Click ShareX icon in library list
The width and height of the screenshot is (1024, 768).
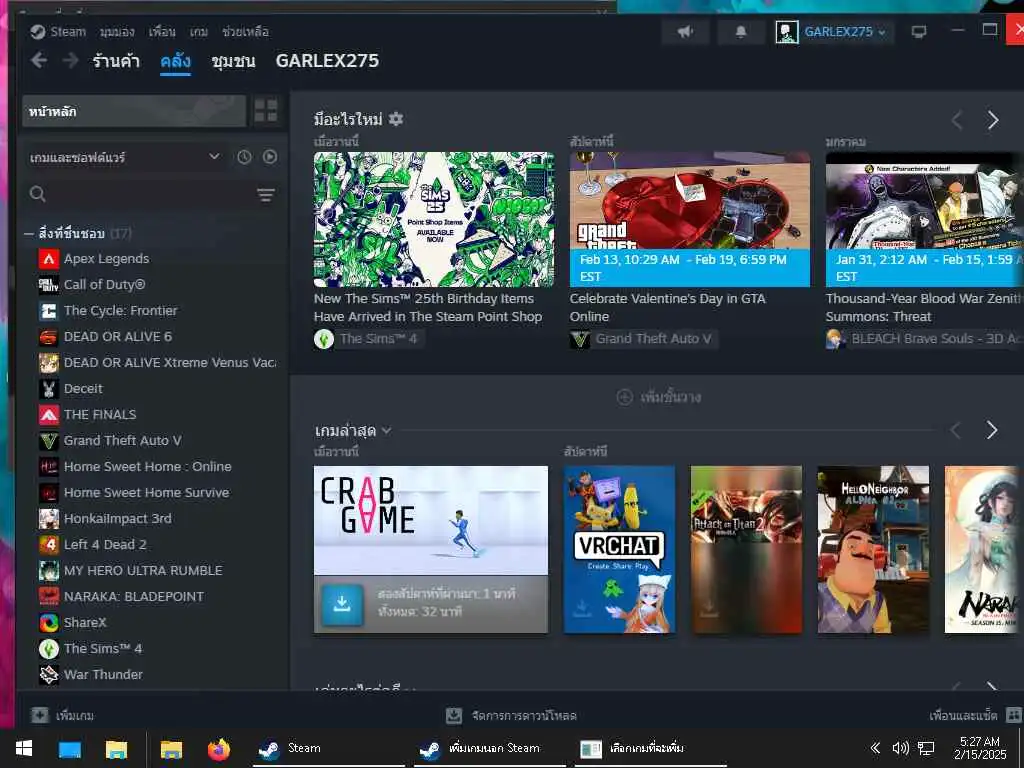49,622
